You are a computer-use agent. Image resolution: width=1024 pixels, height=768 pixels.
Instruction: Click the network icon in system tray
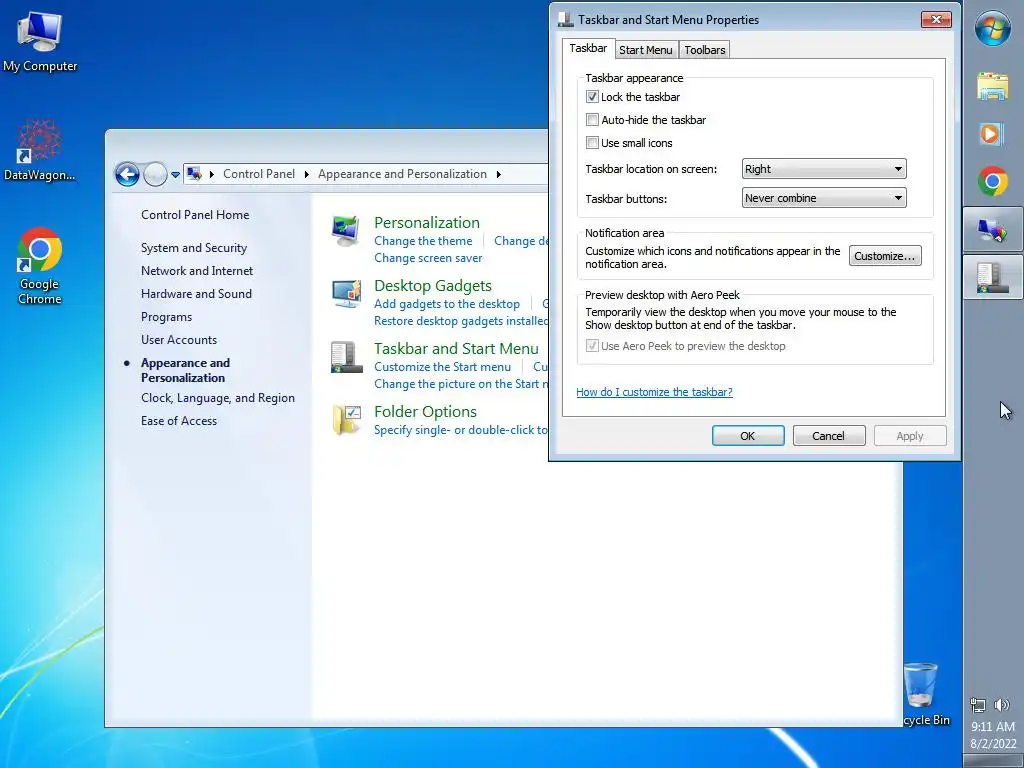[978, 705]
